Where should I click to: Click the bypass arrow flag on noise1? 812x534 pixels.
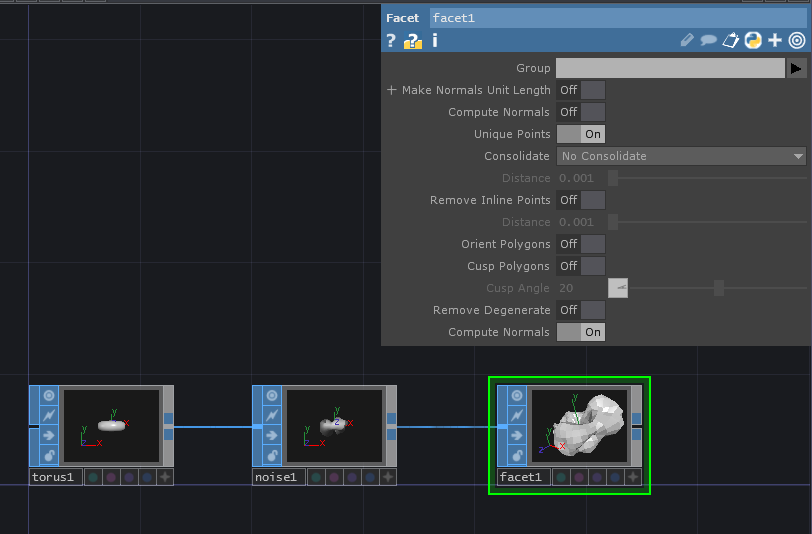[271, 435]
